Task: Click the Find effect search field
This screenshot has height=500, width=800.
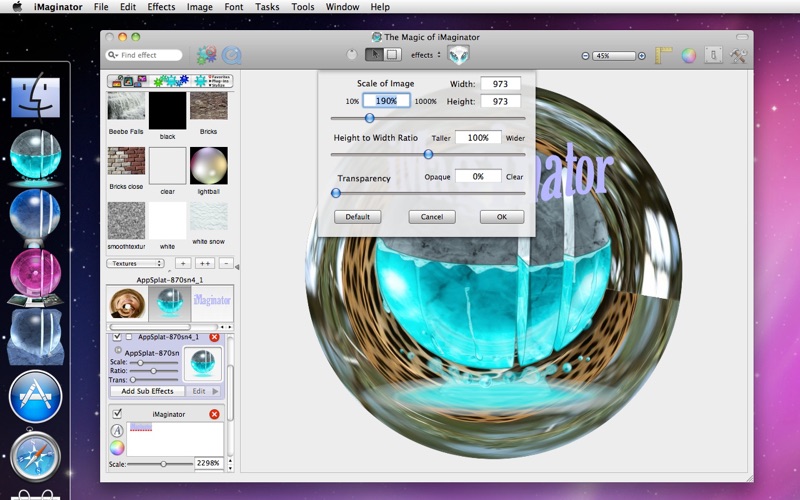Action: pyautogui.click(x=144, y=55)
